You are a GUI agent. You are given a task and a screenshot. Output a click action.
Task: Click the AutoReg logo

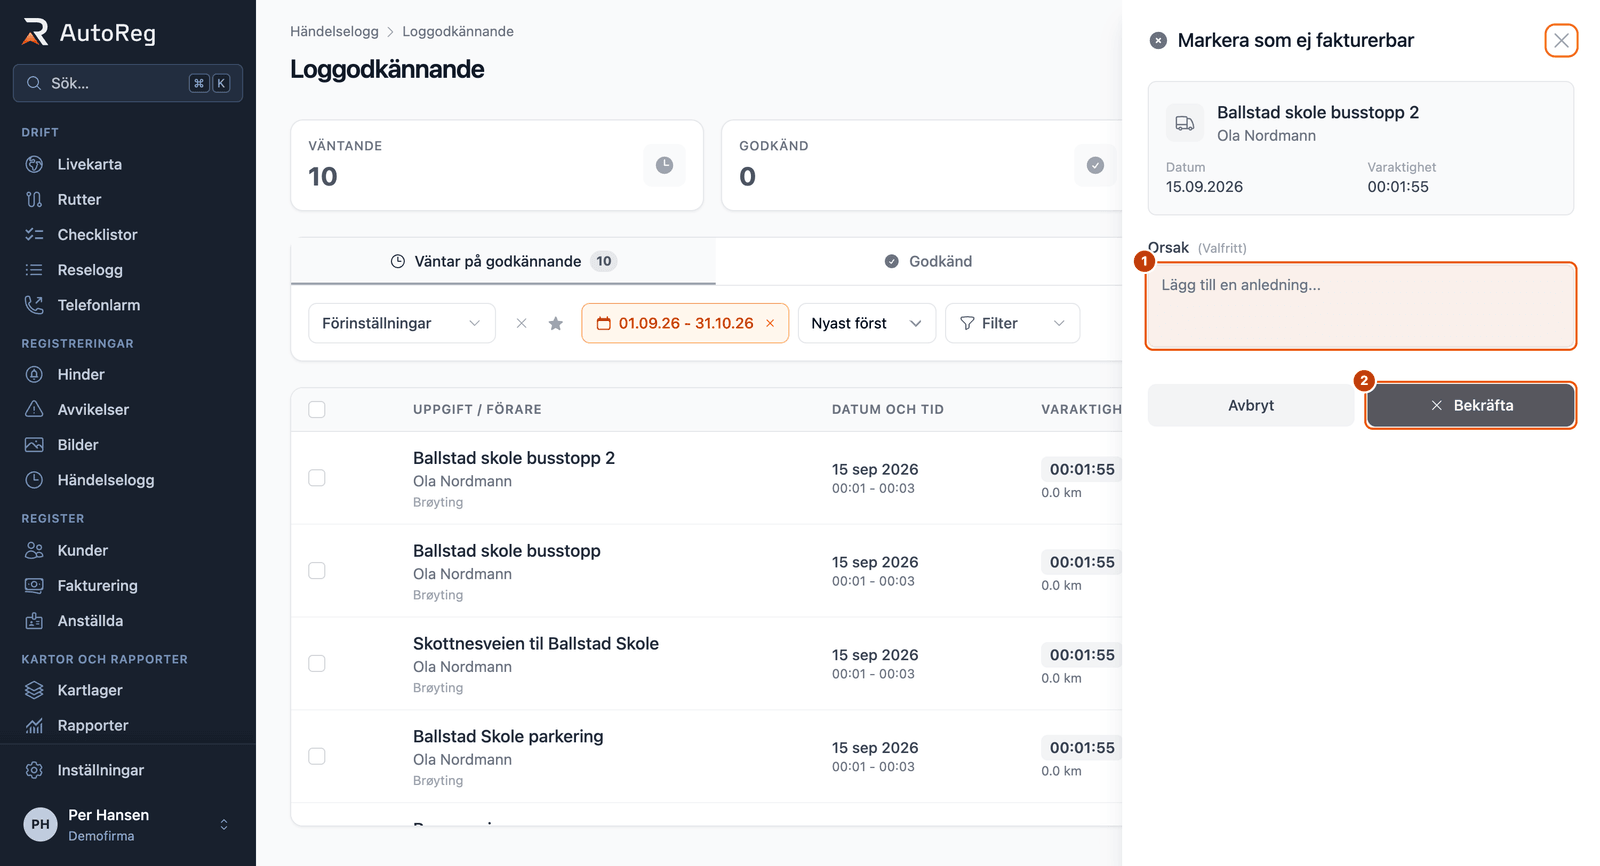coord(89,33)
